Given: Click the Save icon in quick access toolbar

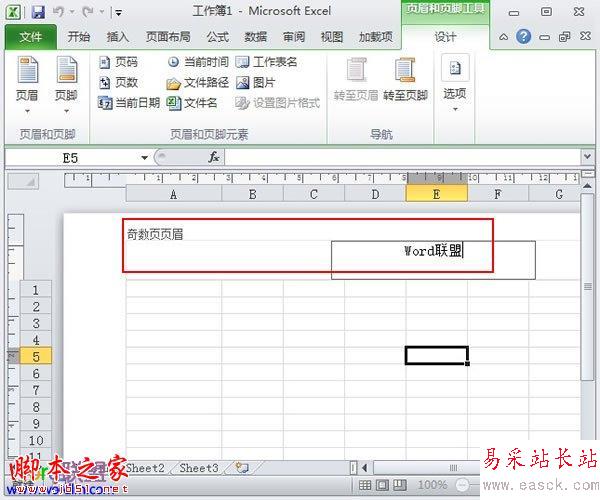Looking at the screenshot, I should pos(38,12).
